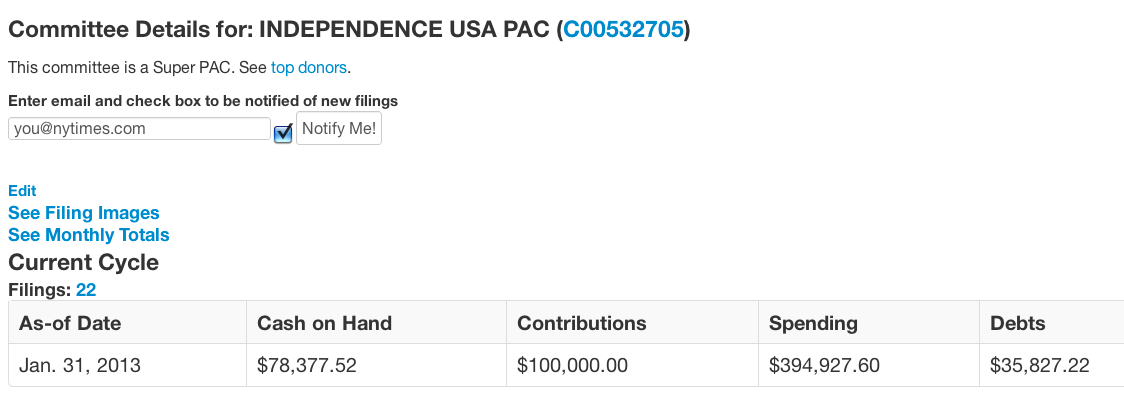Select the $100,000.00 contributions value
This screenshot has height=405, width=1124.
pyautogui.click(x=572, y=365)
